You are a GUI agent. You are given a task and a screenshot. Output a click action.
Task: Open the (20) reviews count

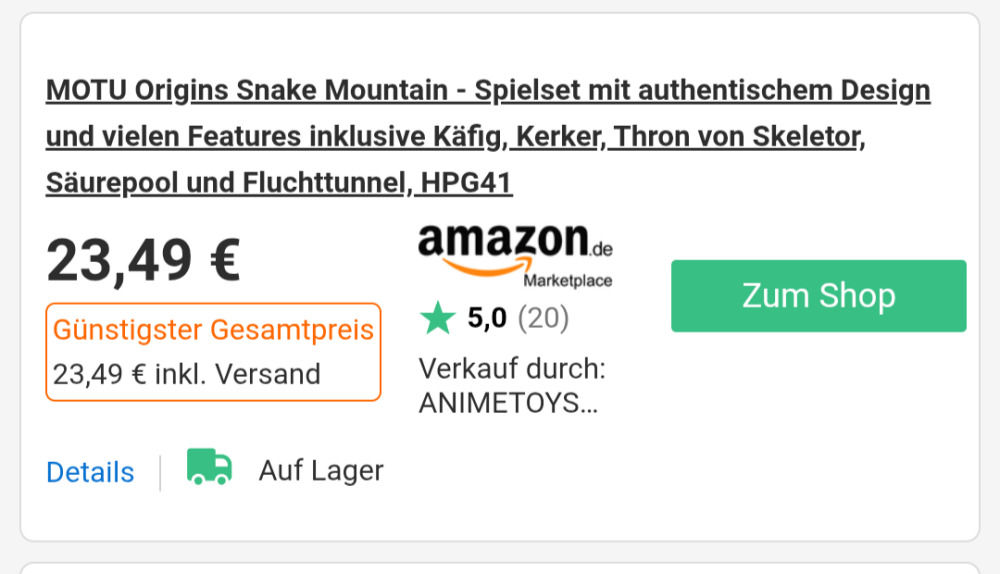click(543, 318)
